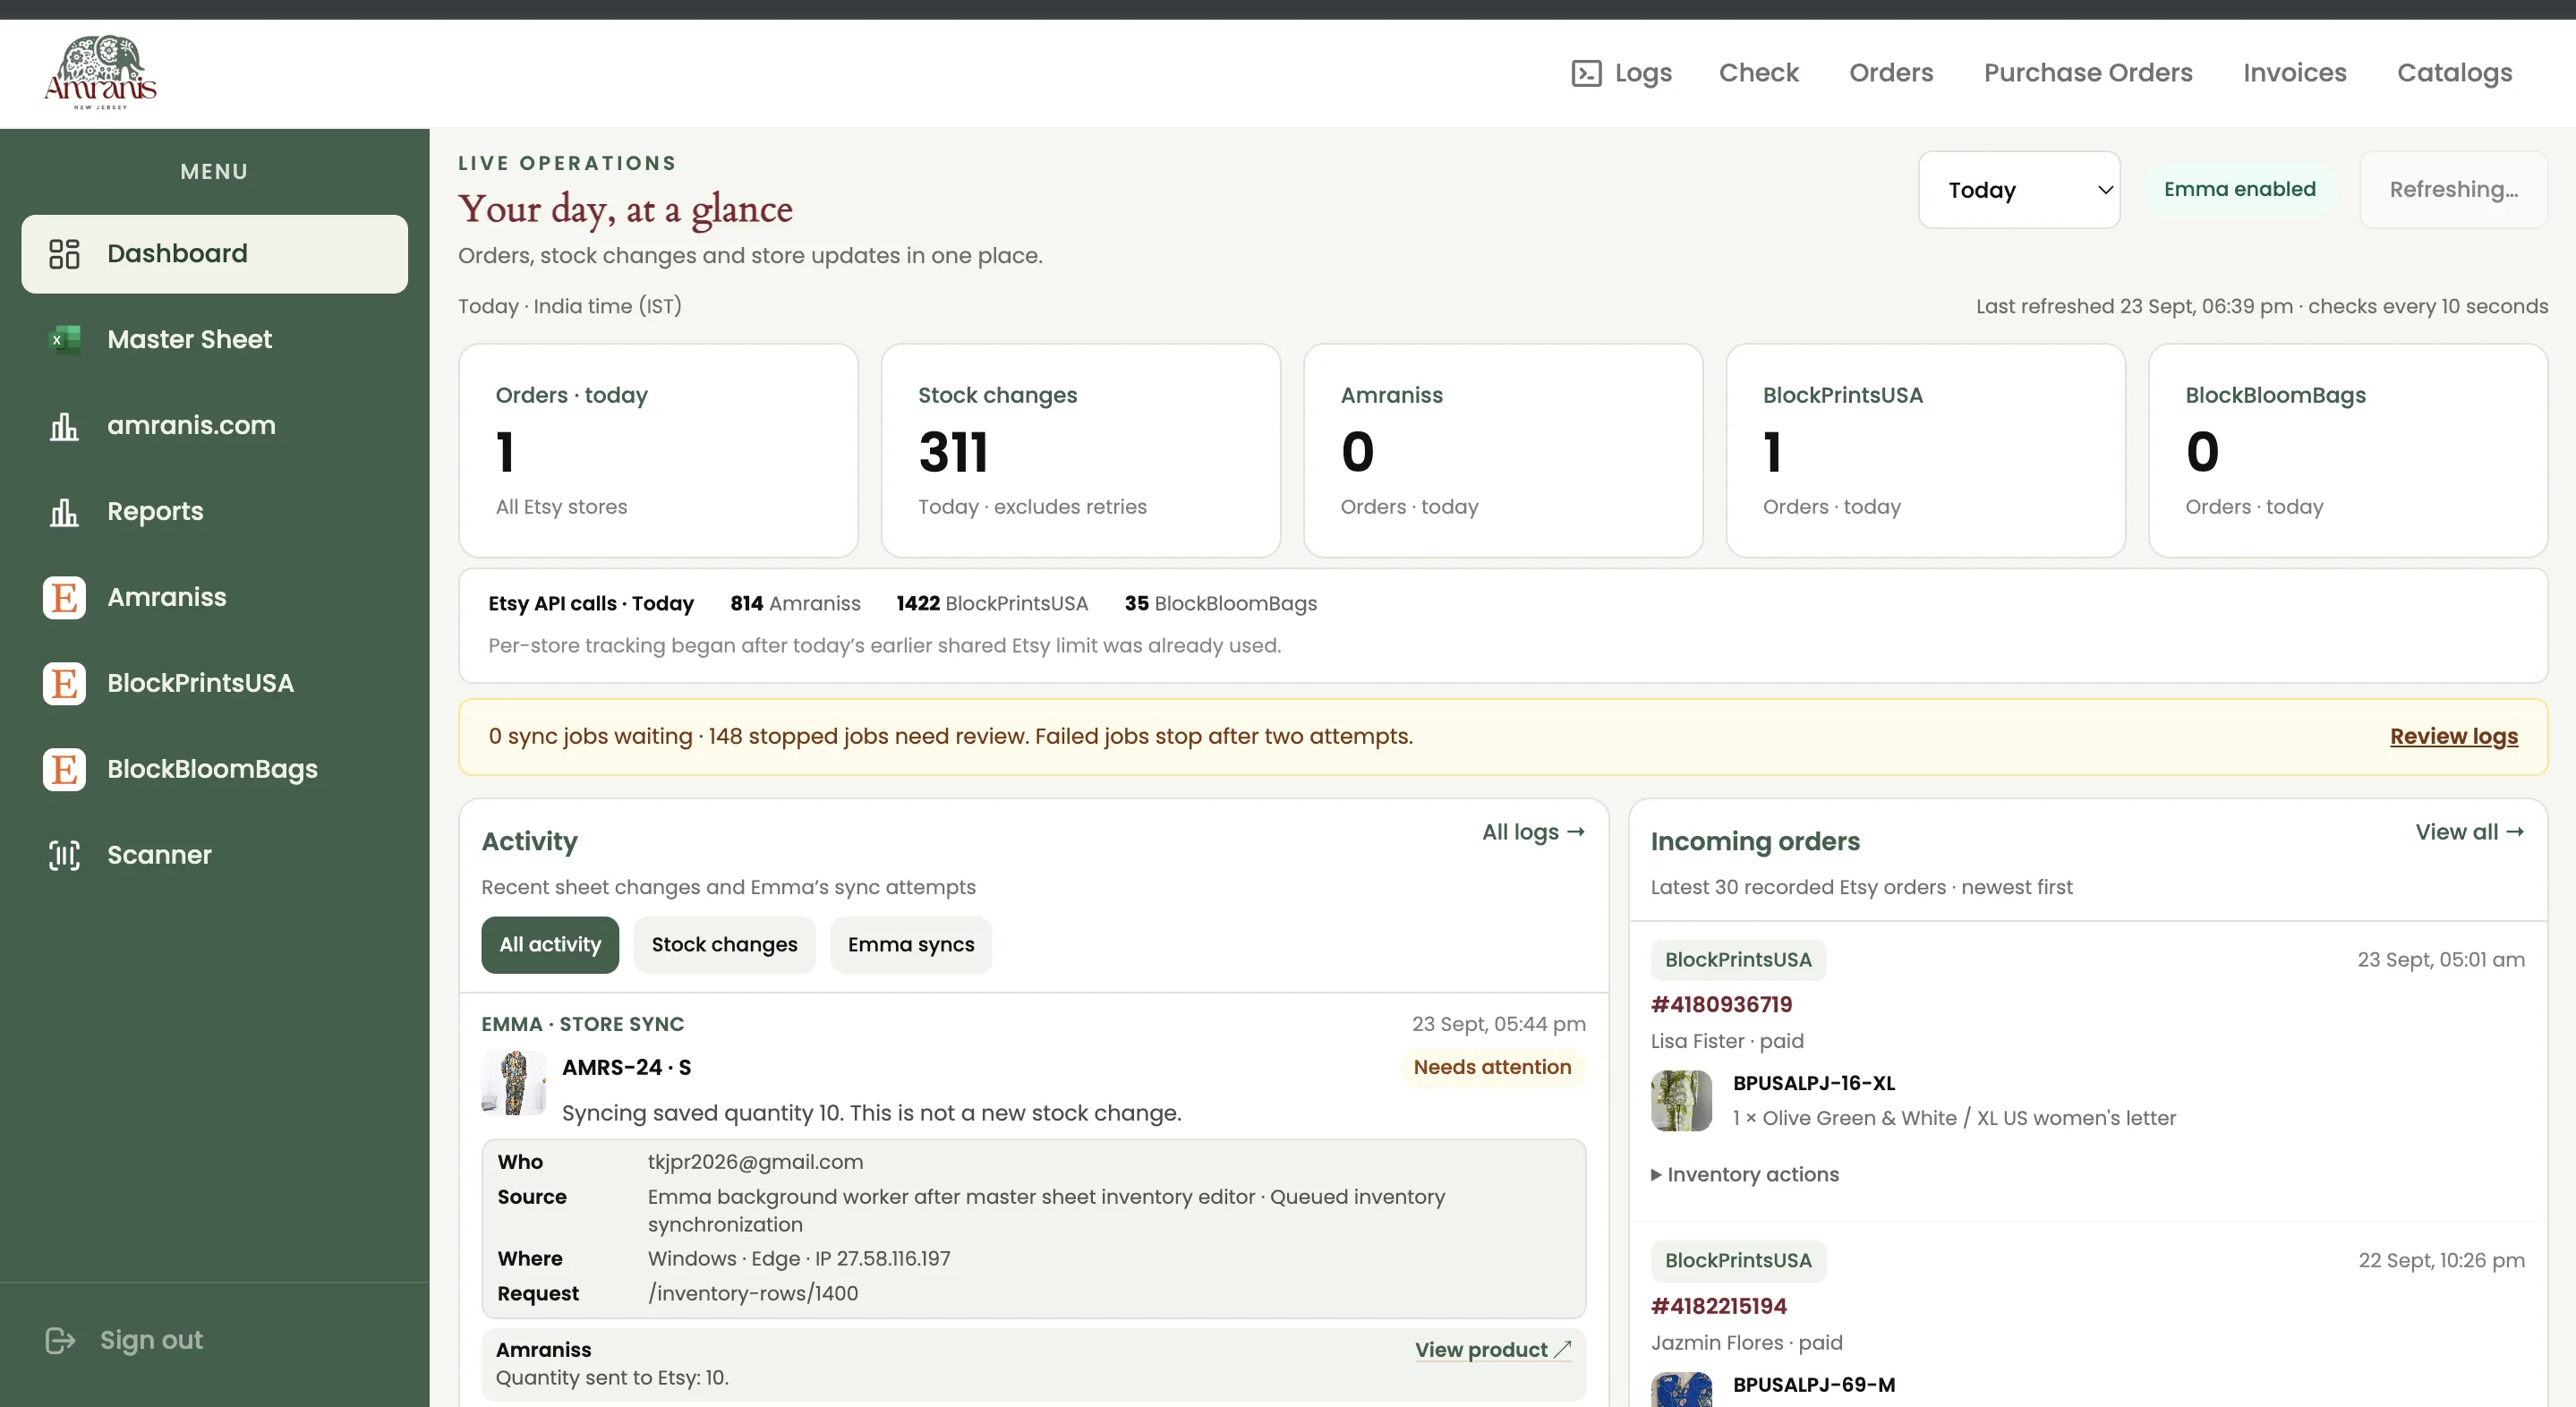This screenshot has width=2576, height=1407.
Task: Open Purchase Orders in the top navigation
Action: (x=2088, y=73)
